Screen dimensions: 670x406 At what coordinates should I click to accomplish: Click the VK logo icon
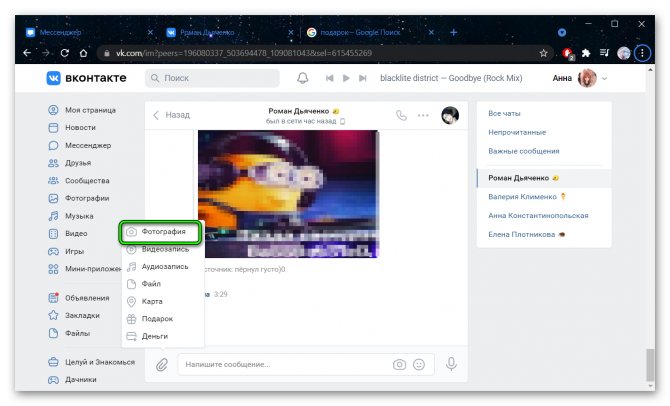[x=53, y=78]
